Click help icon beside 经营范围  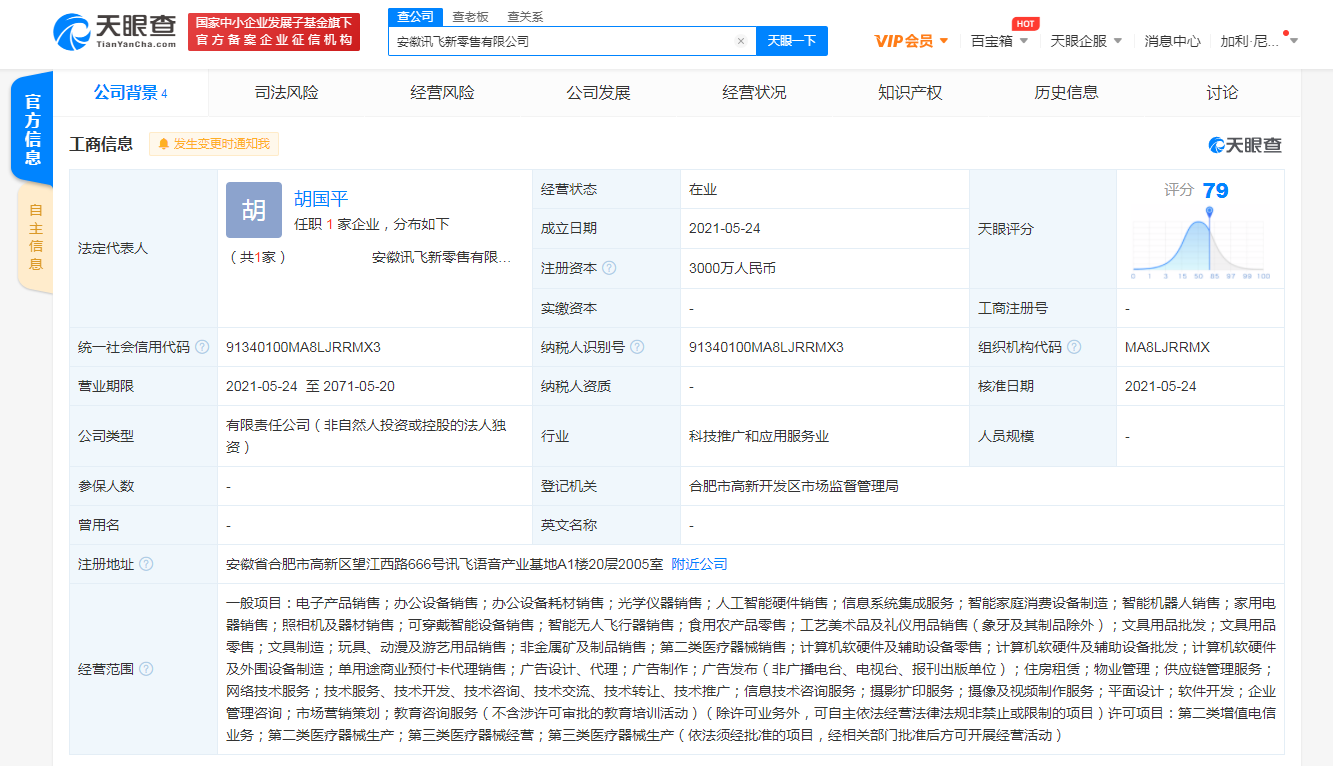click(147, 669)
